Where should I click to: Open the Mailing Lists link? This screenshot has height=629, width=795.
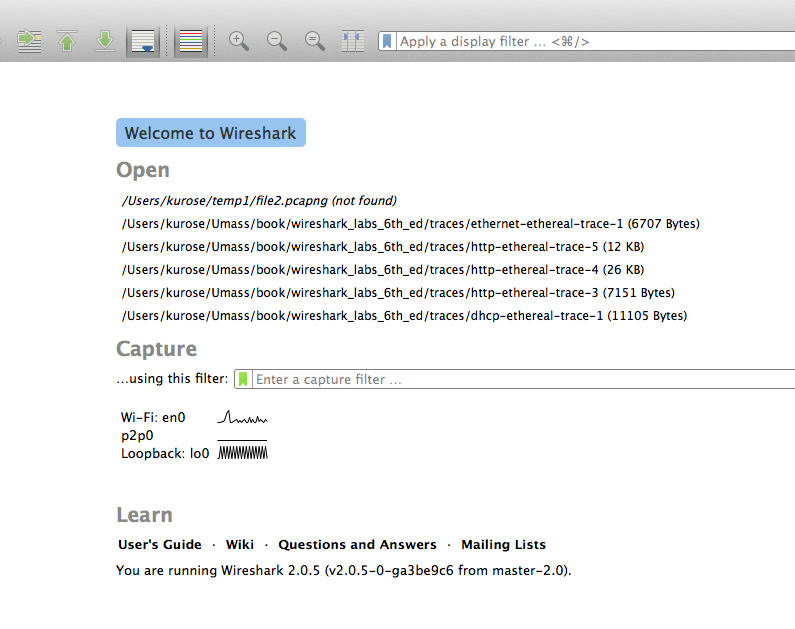click(x=503, y=544)
